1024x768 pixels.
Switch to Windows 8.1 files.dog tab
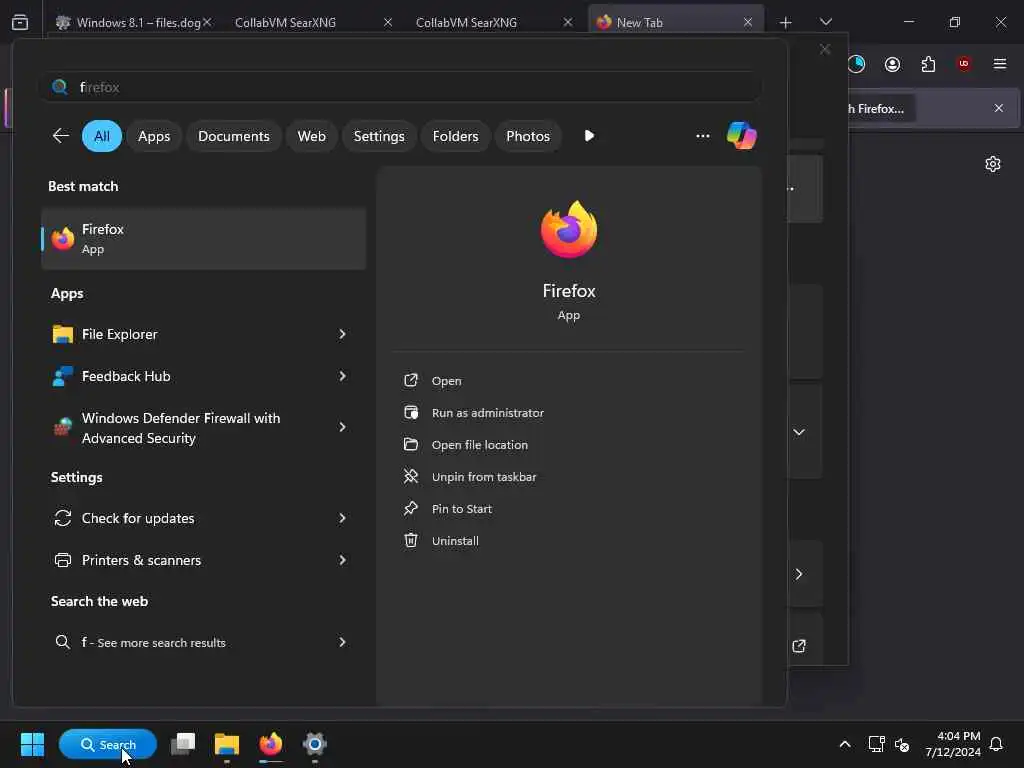[135, 22]
